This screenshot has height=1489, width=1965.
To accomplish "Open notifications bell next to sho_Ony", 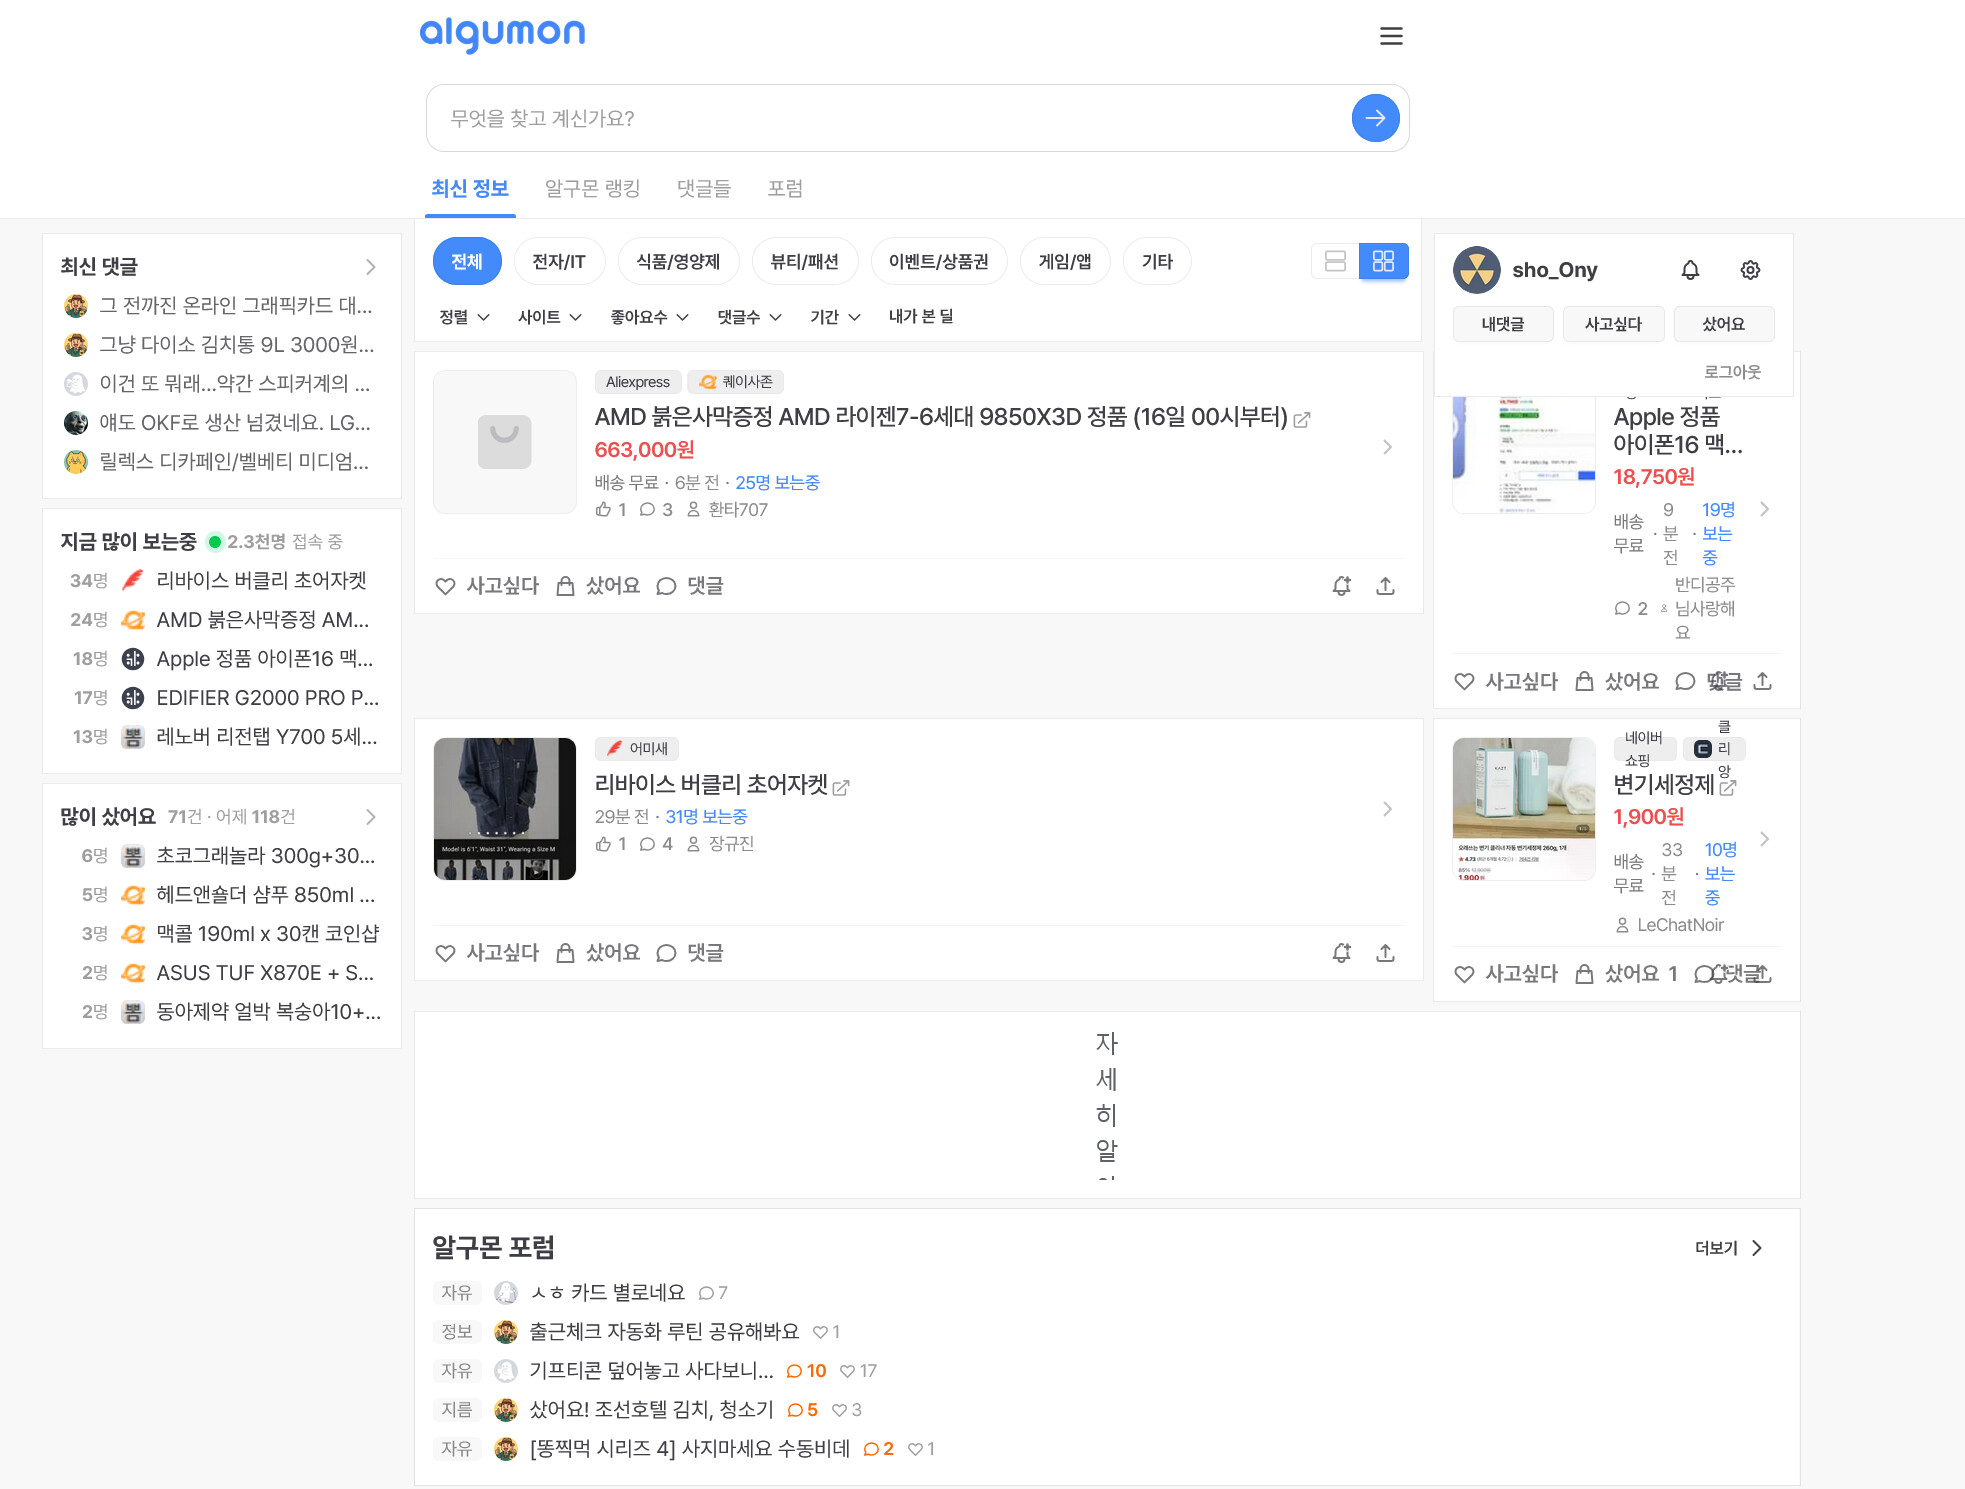I will [1690, 270].
